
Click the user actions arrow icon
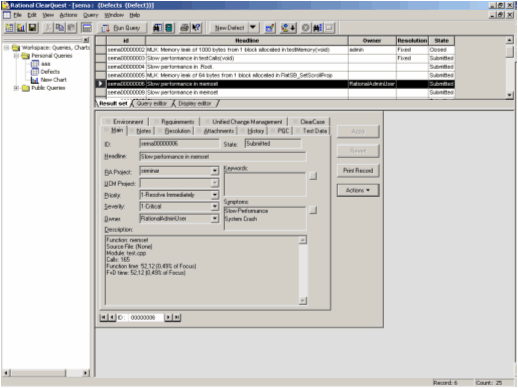tap(288, 28)
